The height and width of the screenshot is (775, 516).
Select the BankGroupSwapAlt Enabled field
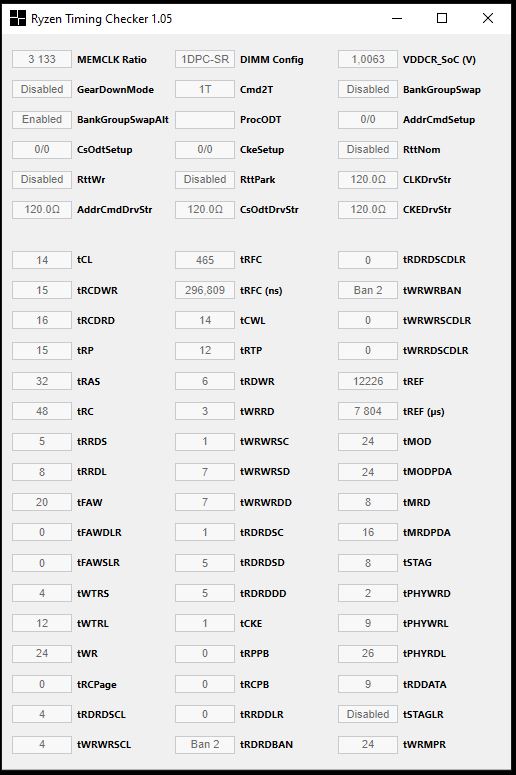(42, 120)
